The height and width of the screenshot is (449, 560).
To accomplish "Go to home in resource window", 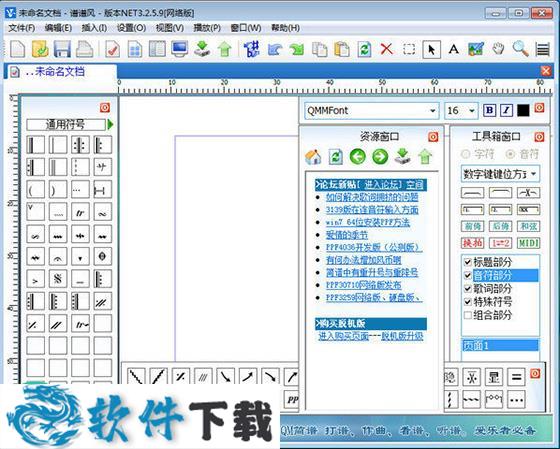I will (313, 157).
